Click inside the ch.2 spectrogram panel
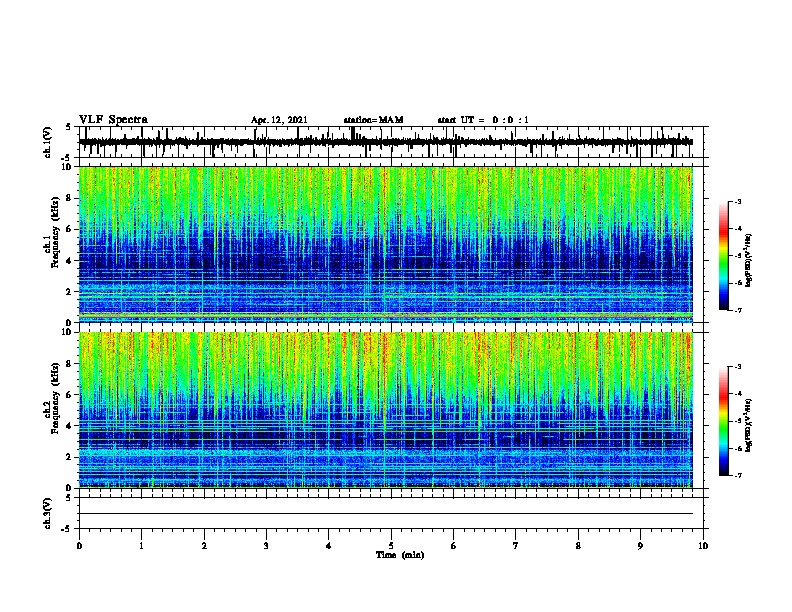 [x=386, y=410]
